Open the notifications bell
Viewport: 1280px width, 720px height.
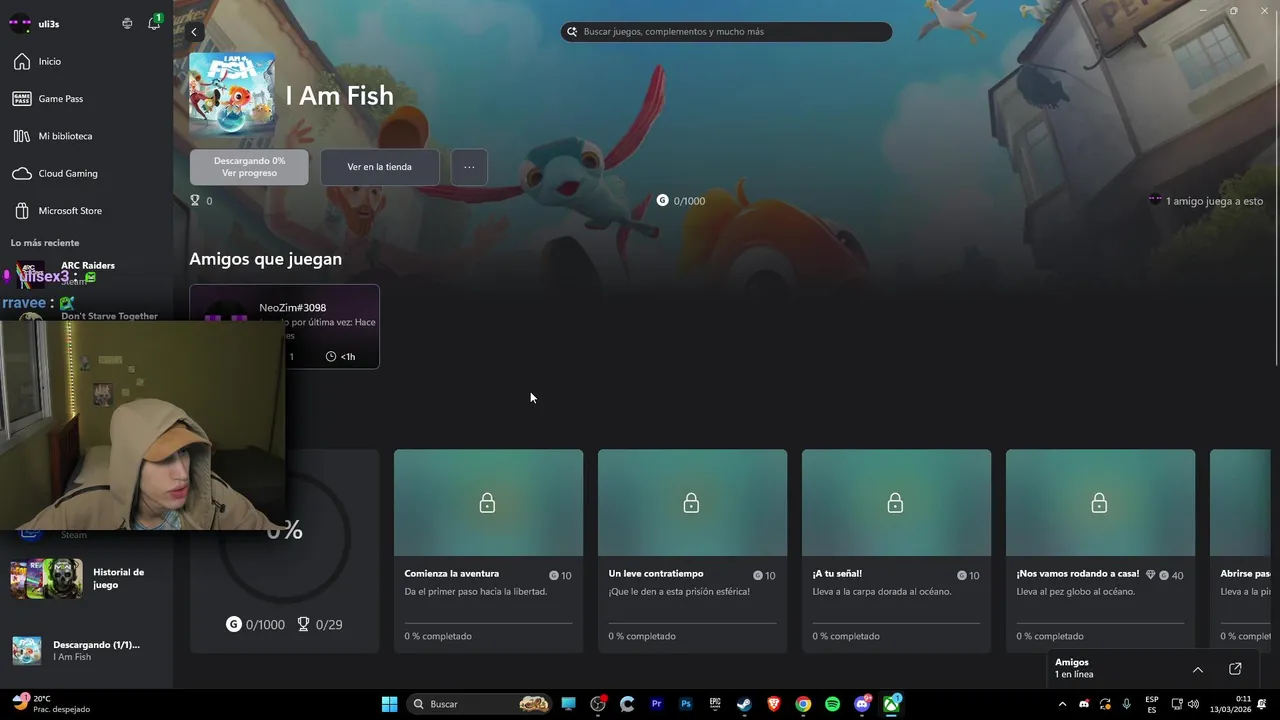click(154, 23)
